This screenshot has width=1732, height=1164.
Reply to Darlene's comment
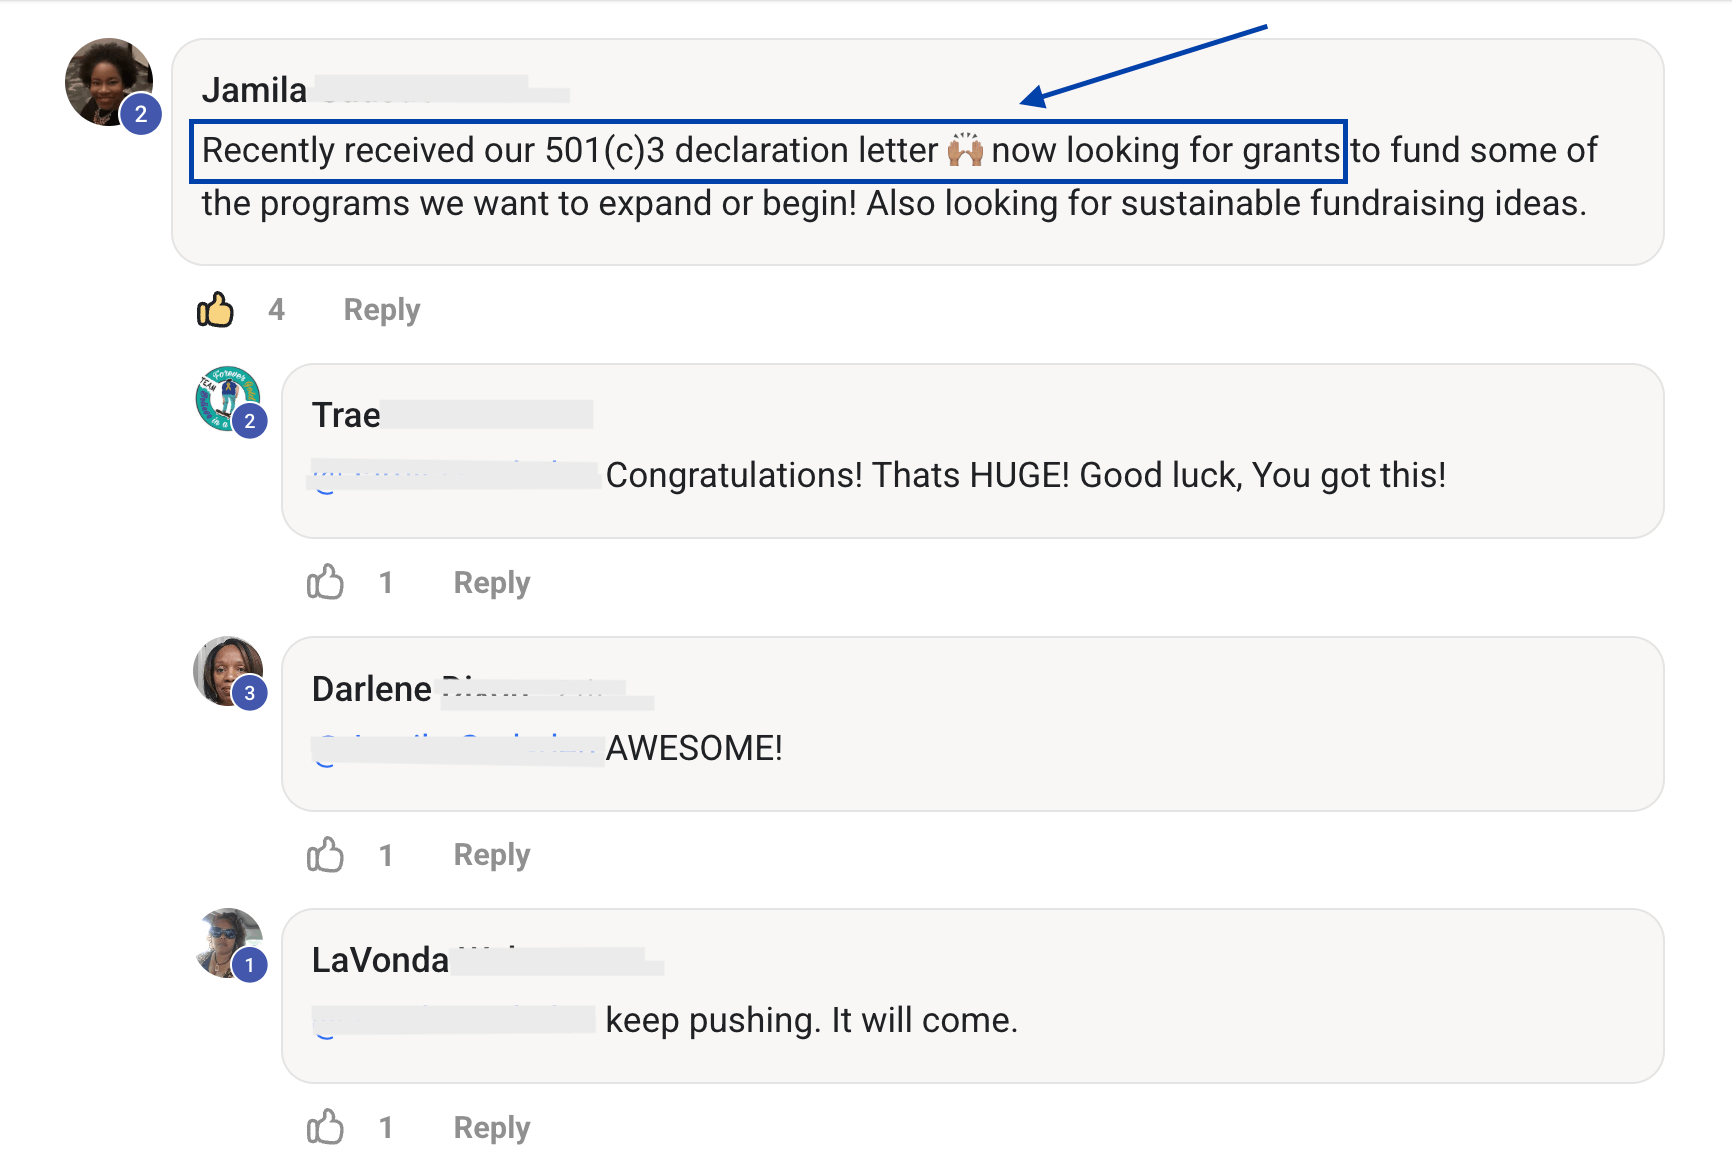point(492,855)
